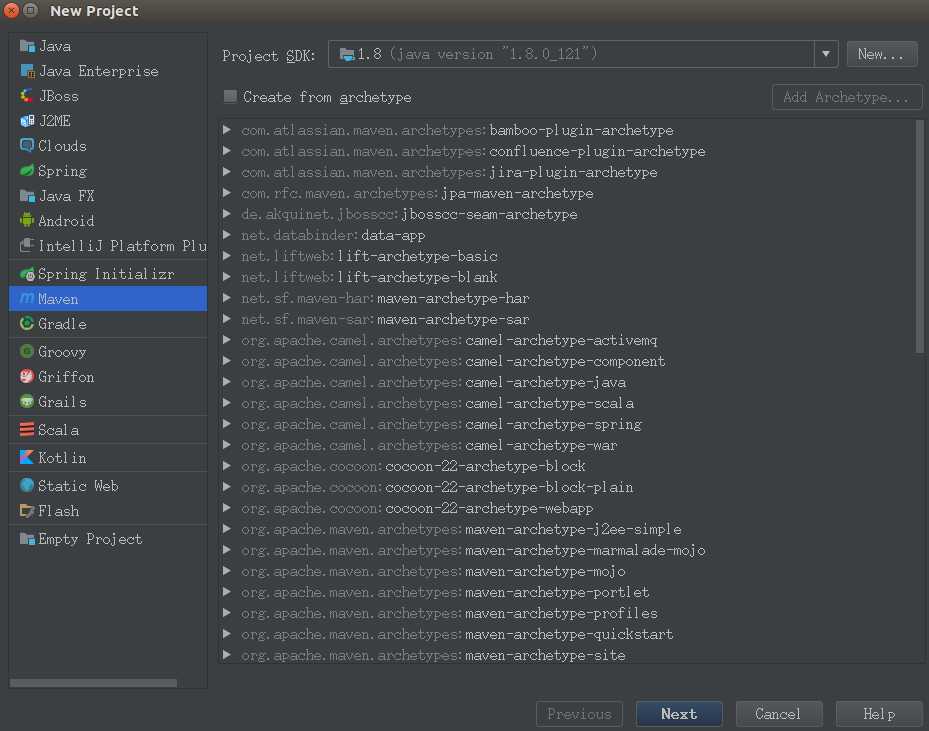Select maven-archetype-marmalade-mojo entry
Viewport: 929px width, 731px height.
tap(473, 550)
